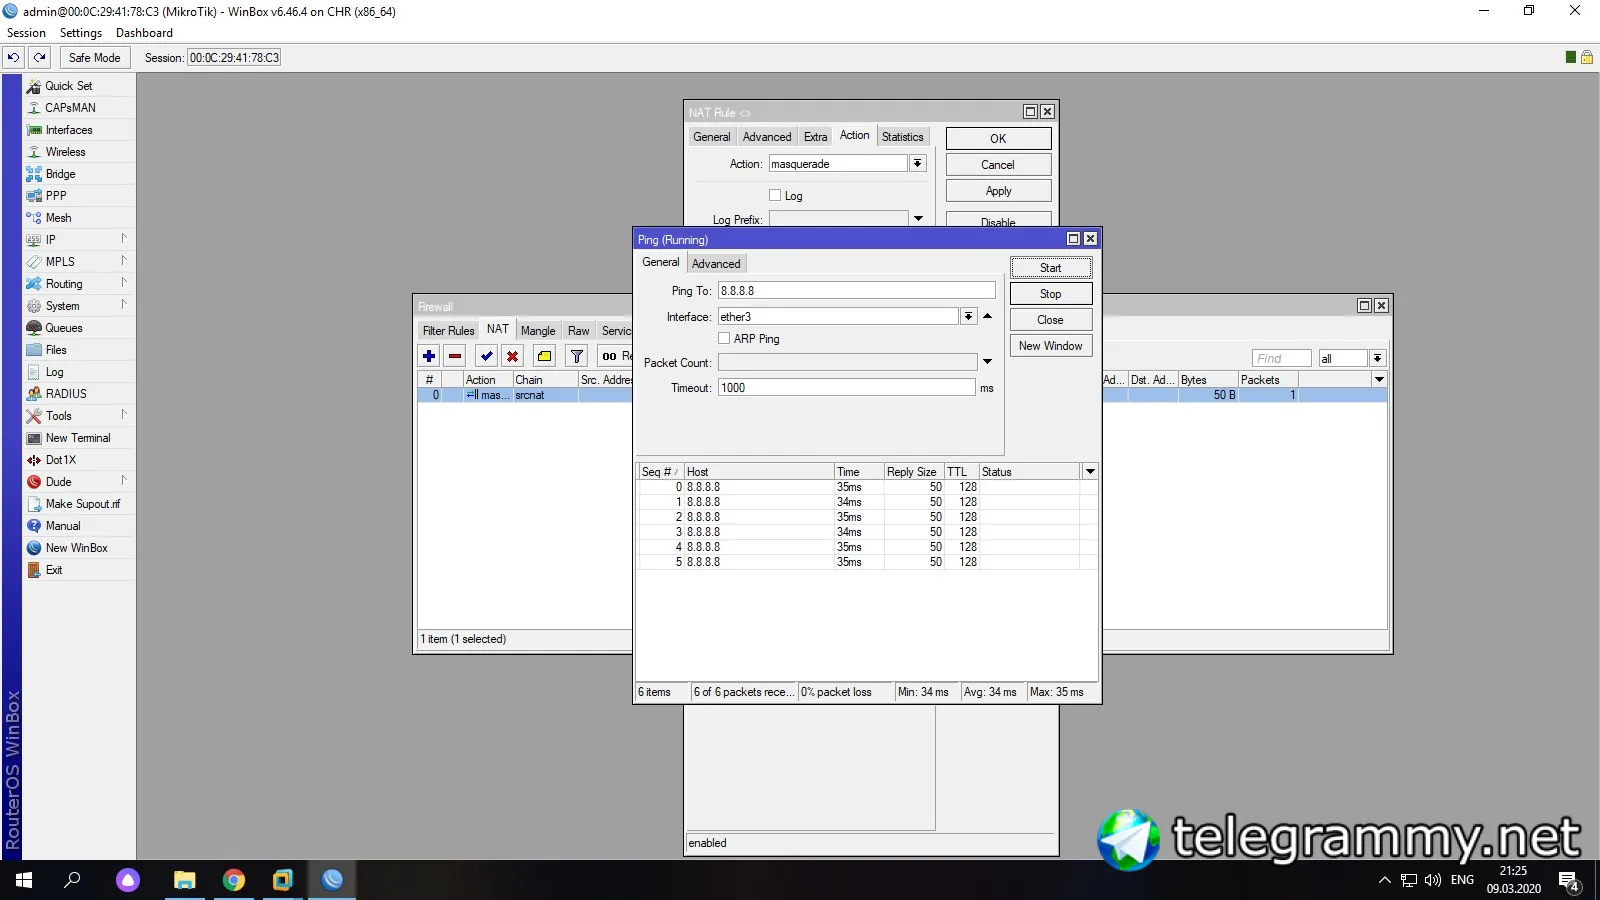The width and height of the screenshot is (1600, 900).
Task: Switch to Advanced tab in Ping
Action: 716,264
